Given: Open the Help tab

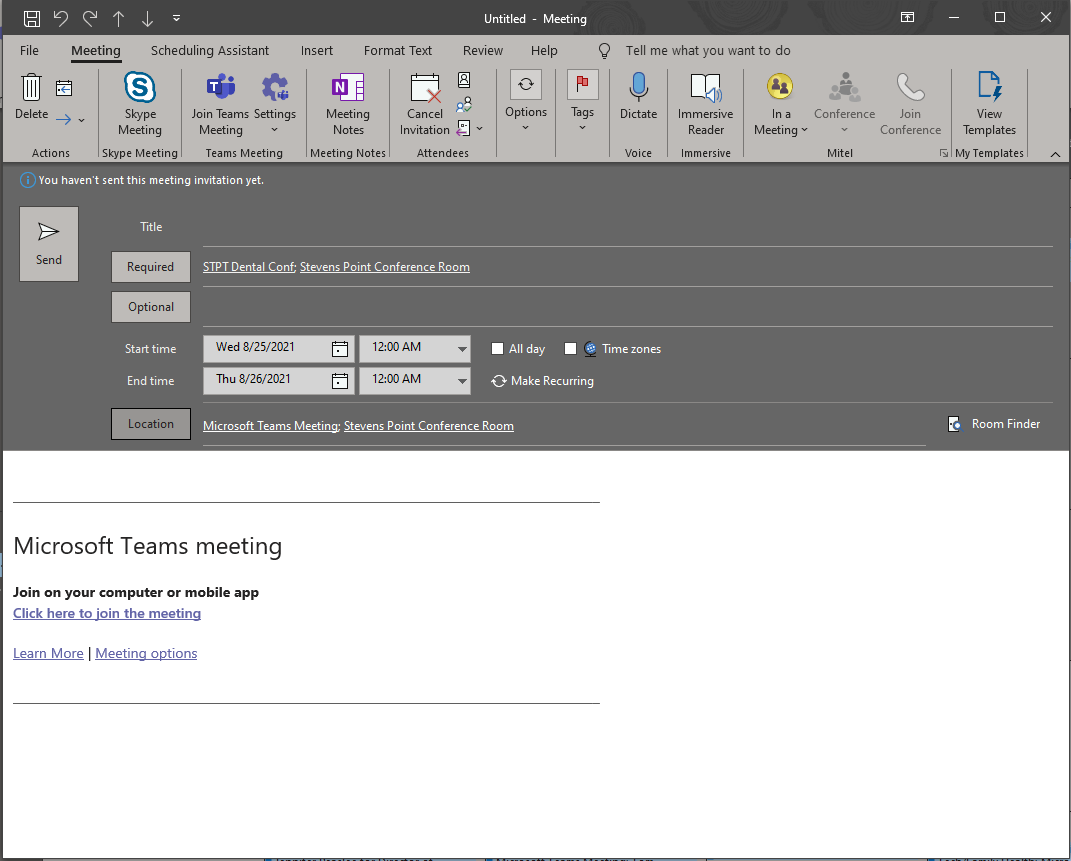Looking at the screenshot, I should 544,51.
